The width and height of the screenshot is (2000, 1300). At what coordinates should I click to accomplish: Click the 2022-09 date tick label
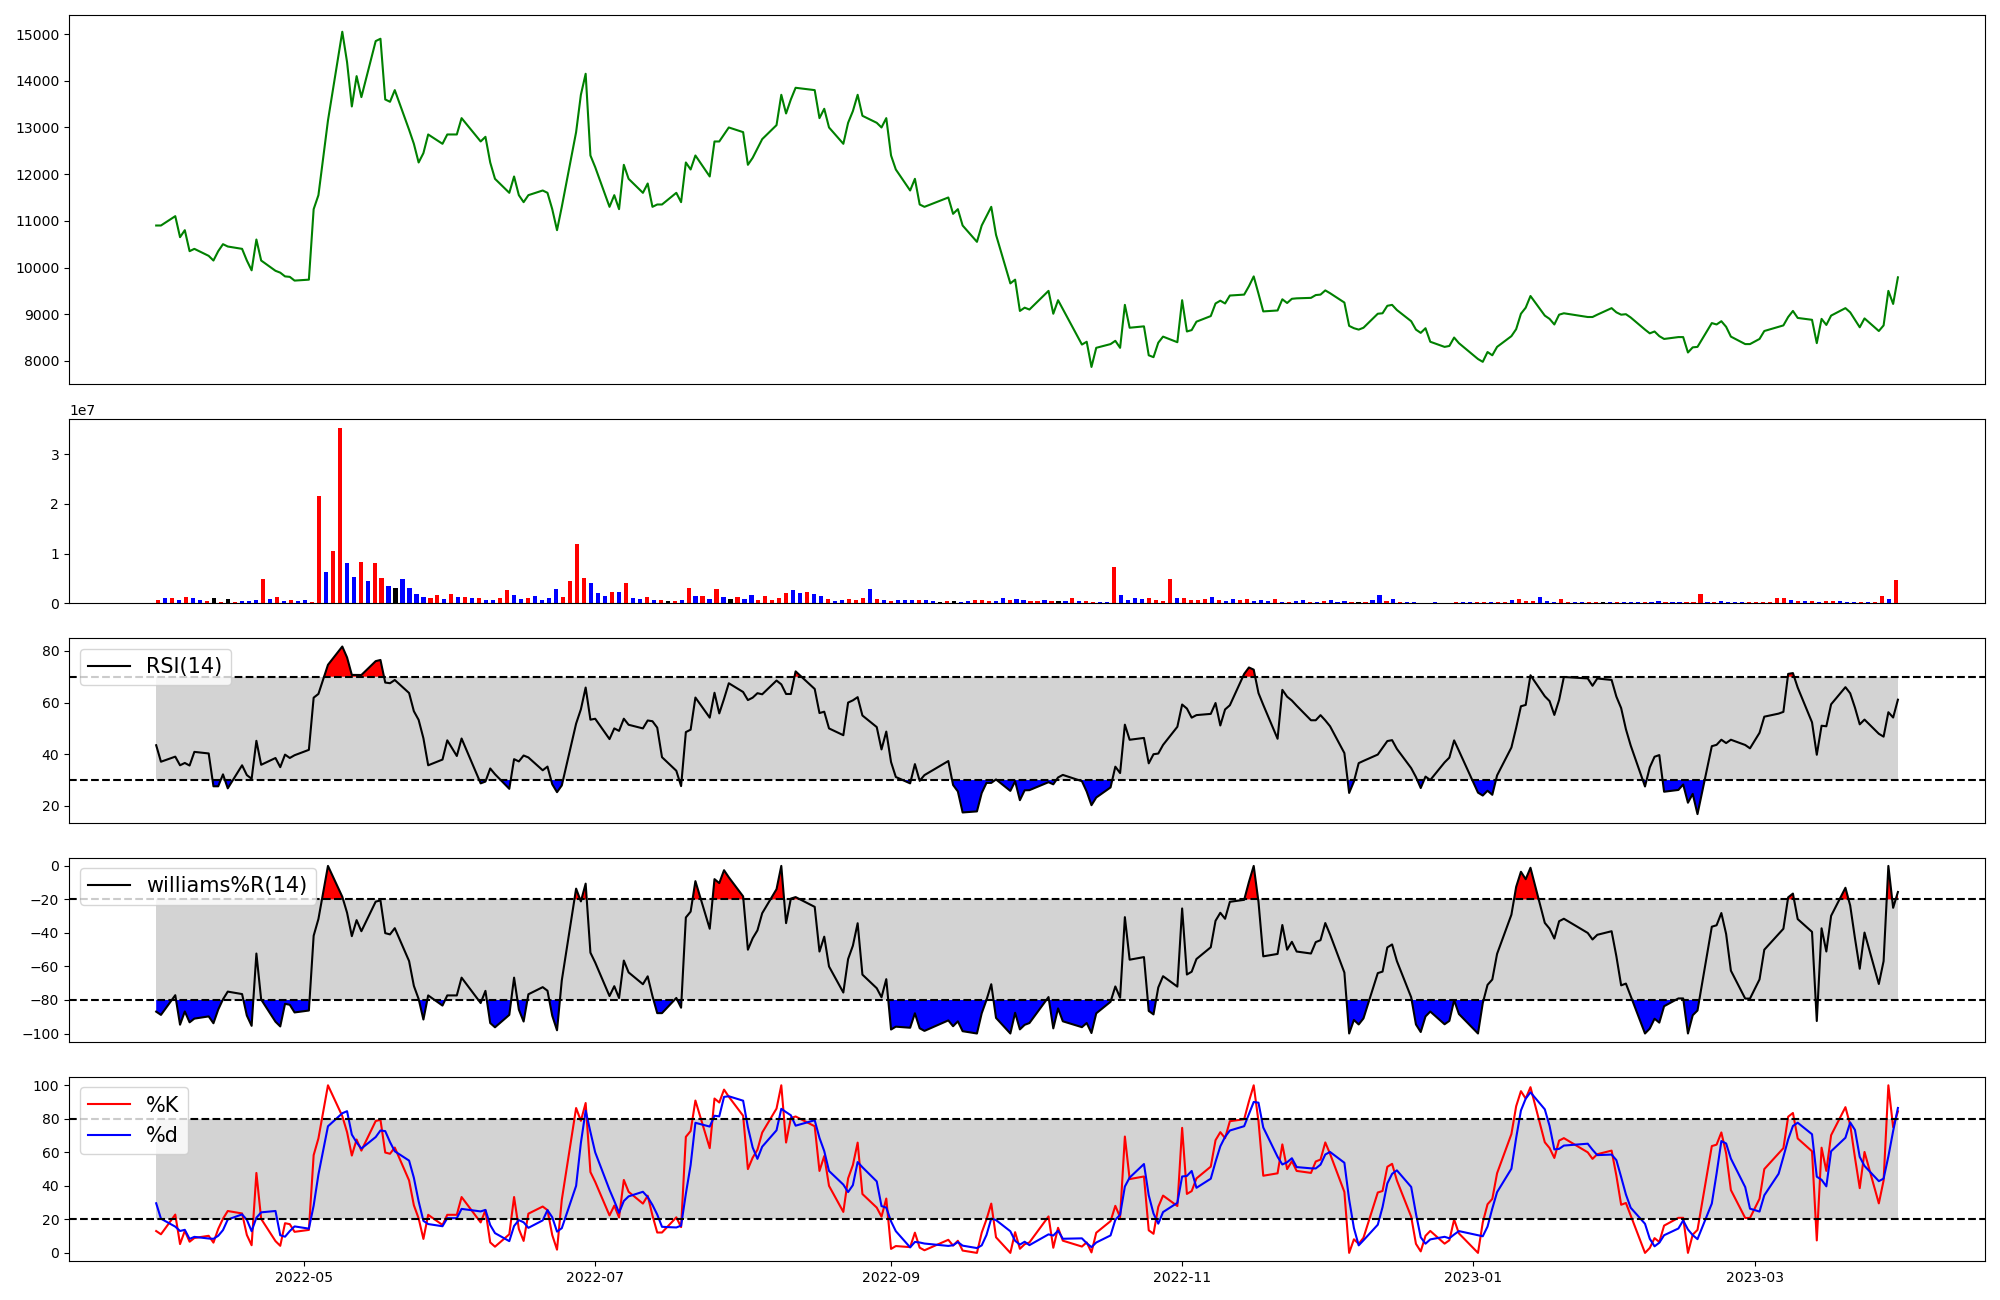(x=890, y=1277)
